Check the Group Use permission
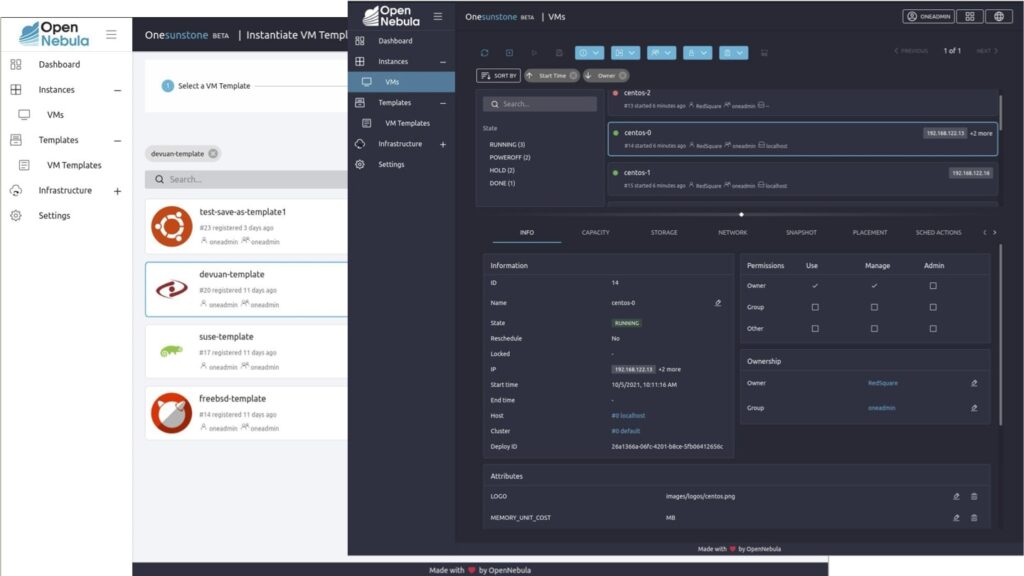The image size is (1024, 576). [815, 307]
